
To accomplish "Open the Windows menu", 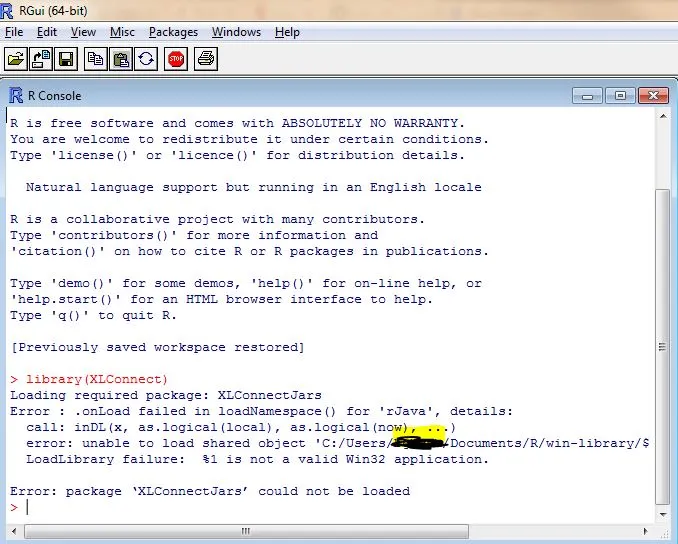I will [x=236, y=32].
